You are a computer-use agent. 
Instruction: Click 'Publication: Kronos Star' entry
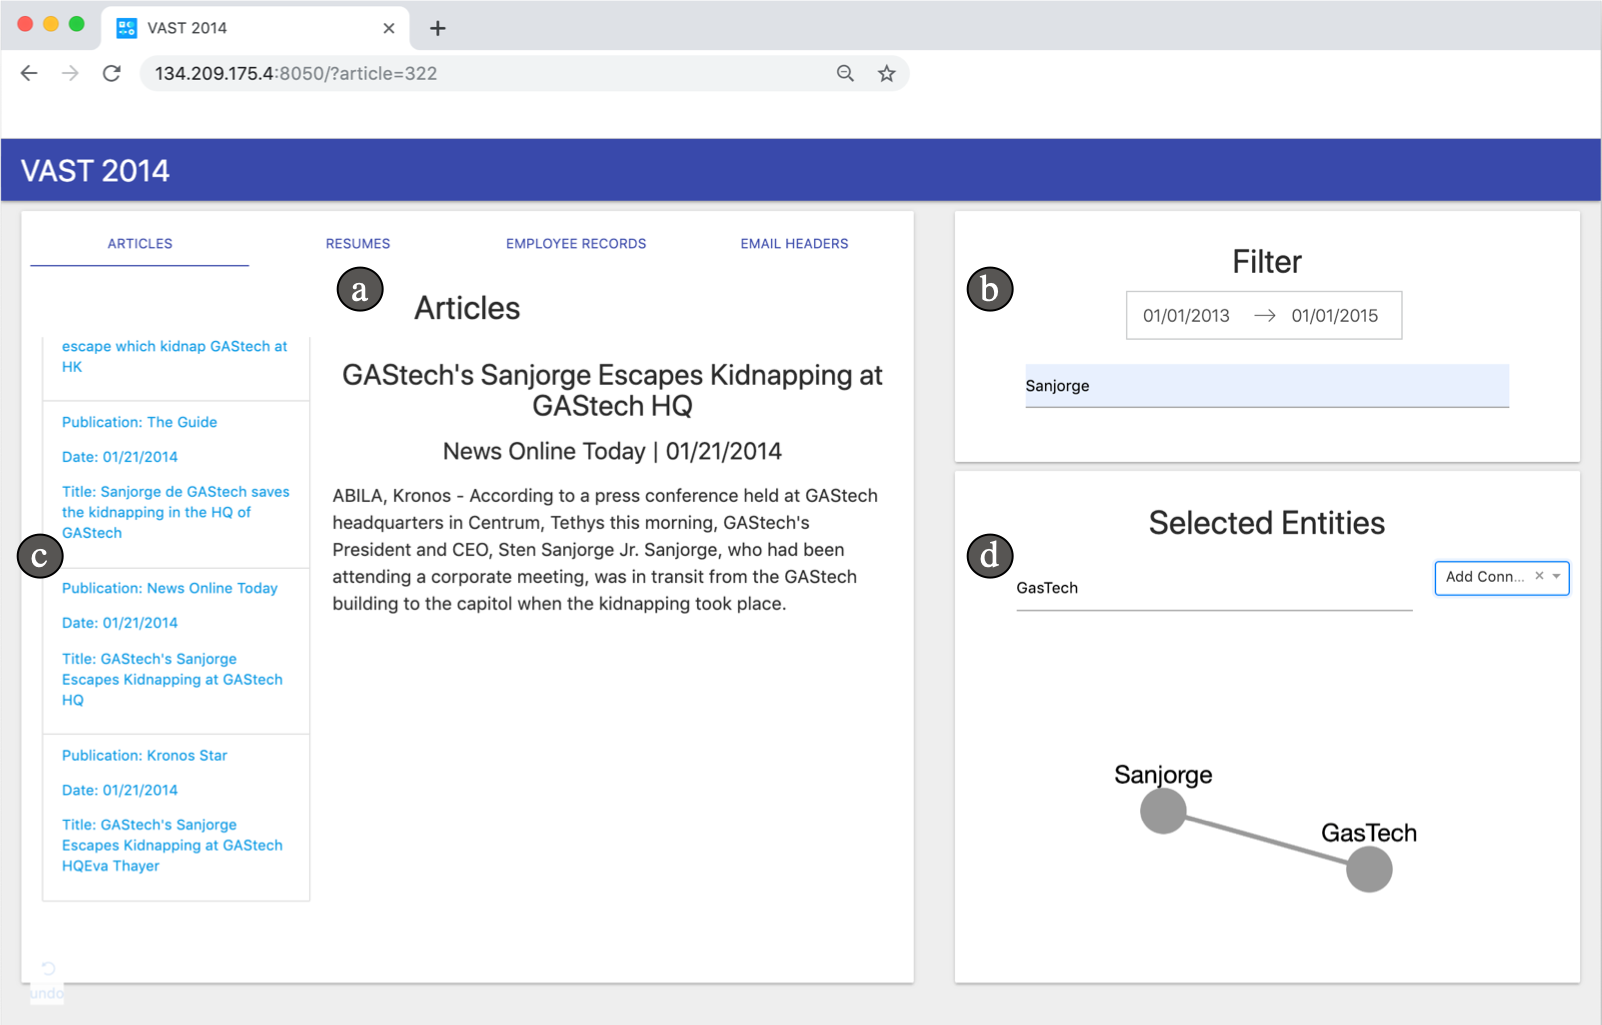(x=144, y=755)
